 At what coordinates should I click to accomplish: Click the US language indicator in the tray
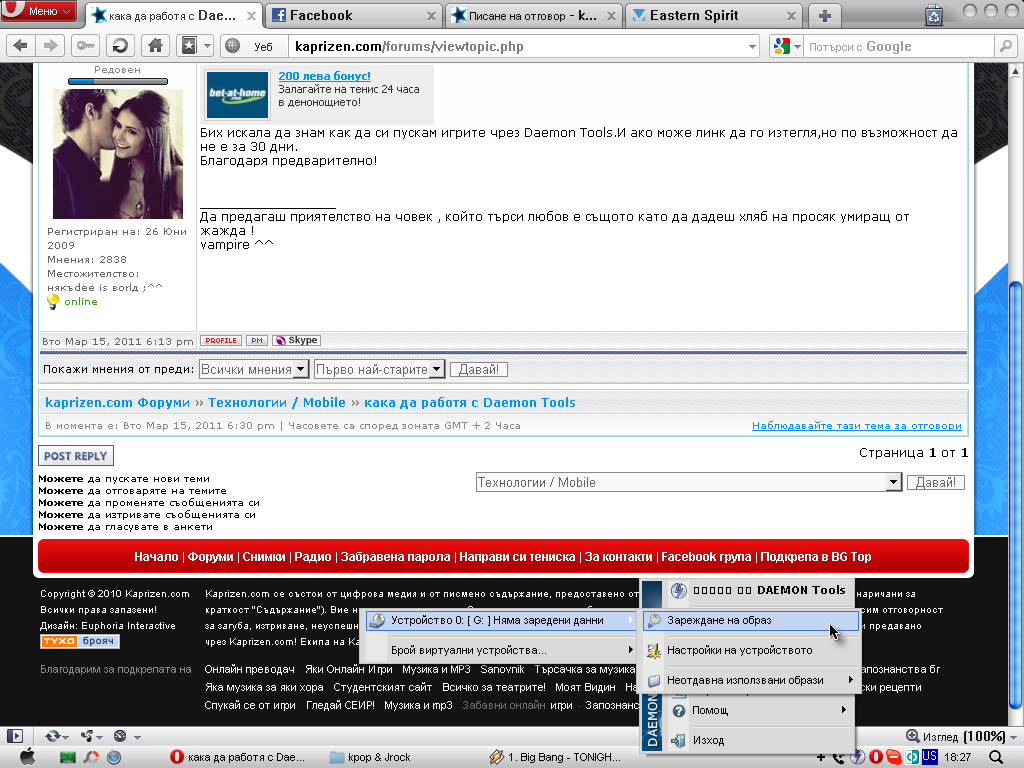(929, 757)
